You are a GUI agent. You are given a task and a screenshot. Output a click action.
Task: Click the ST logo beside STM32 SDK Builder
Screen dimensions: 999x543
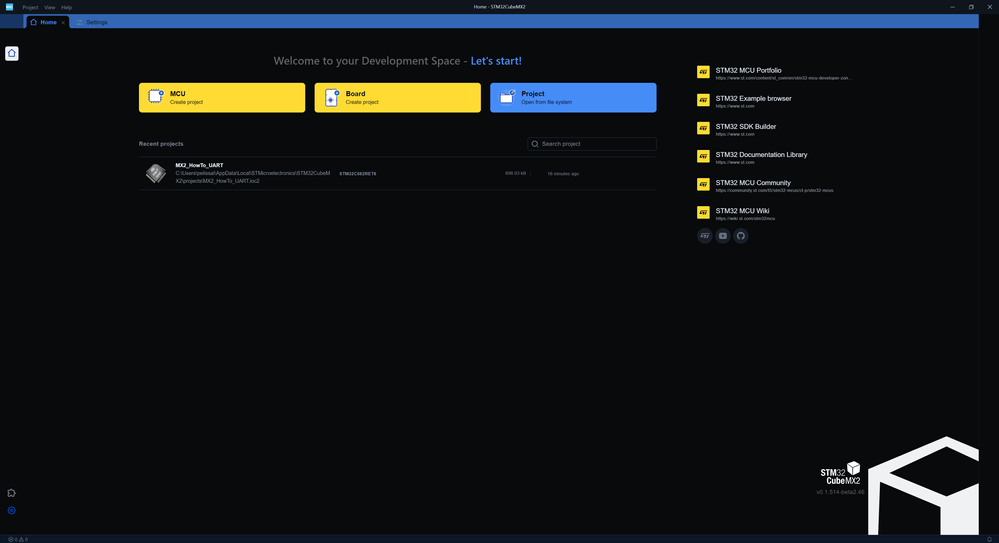click(703, 128)
